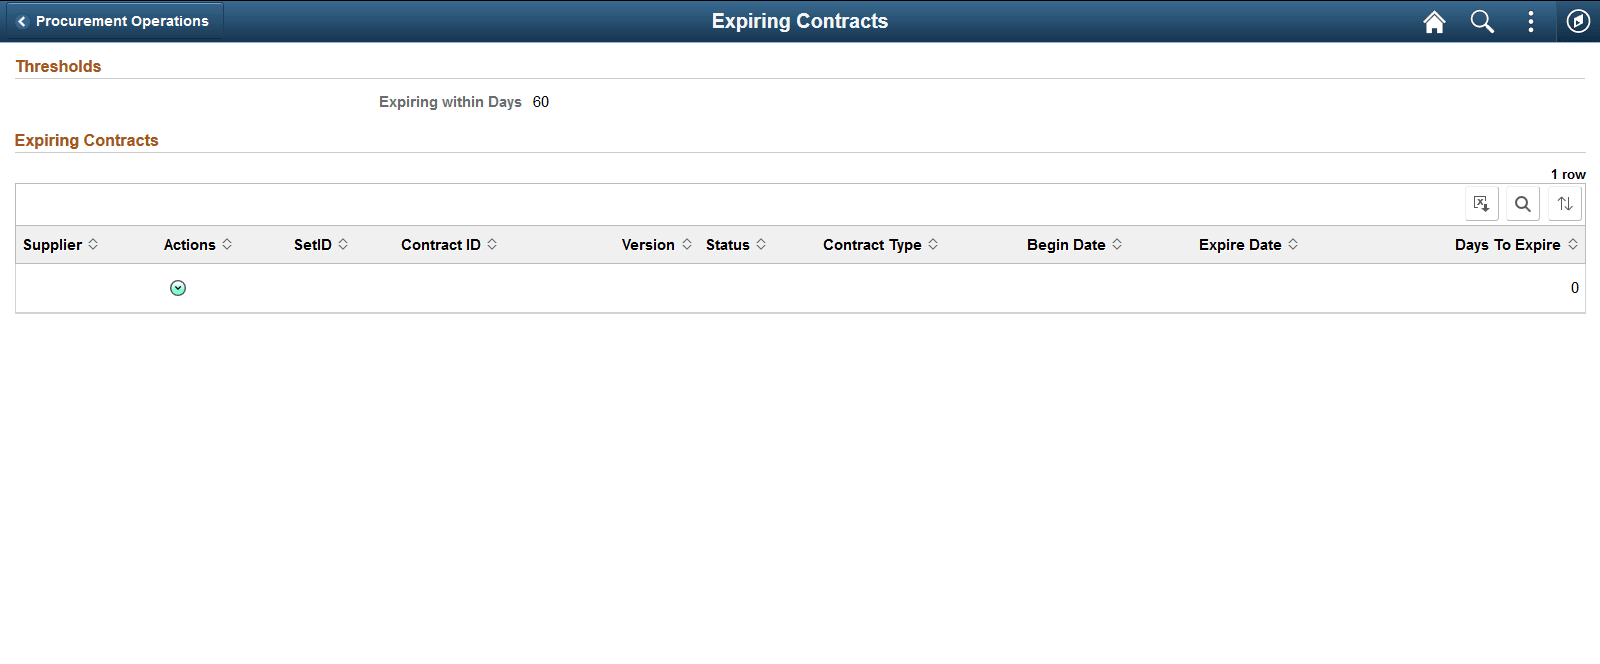The width and height of the screenshot is (1600, 664).
Task: Click the 1 row count label
Action: point(1565,174)
